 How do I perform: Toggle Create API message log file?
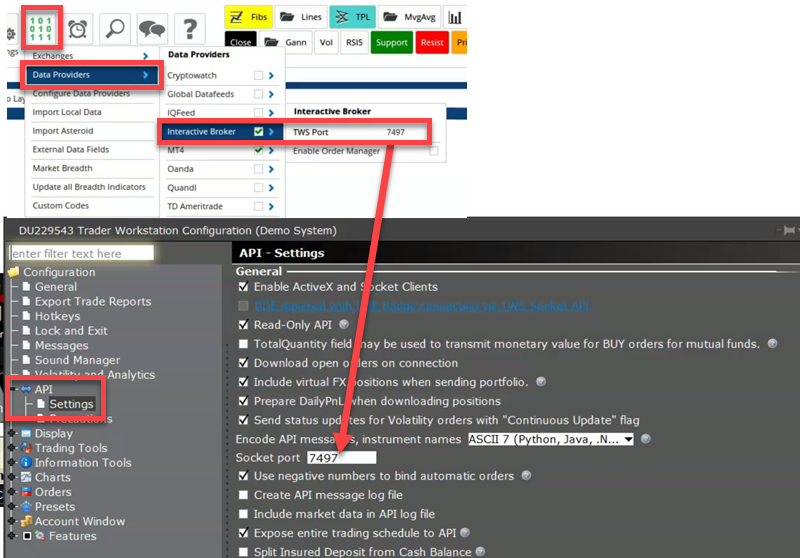coord(243,495)
